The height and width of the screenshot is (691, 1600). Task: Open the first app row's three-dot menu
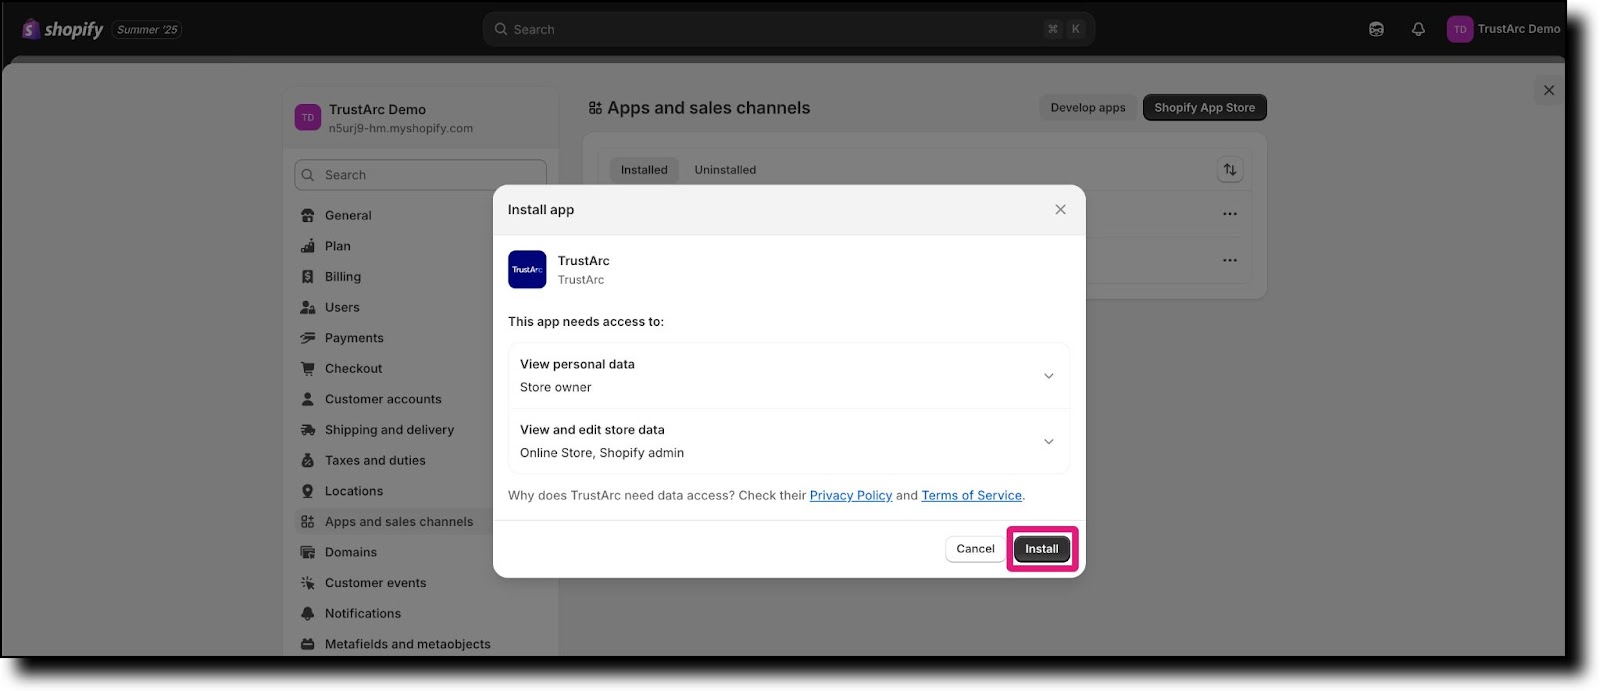1230,214
